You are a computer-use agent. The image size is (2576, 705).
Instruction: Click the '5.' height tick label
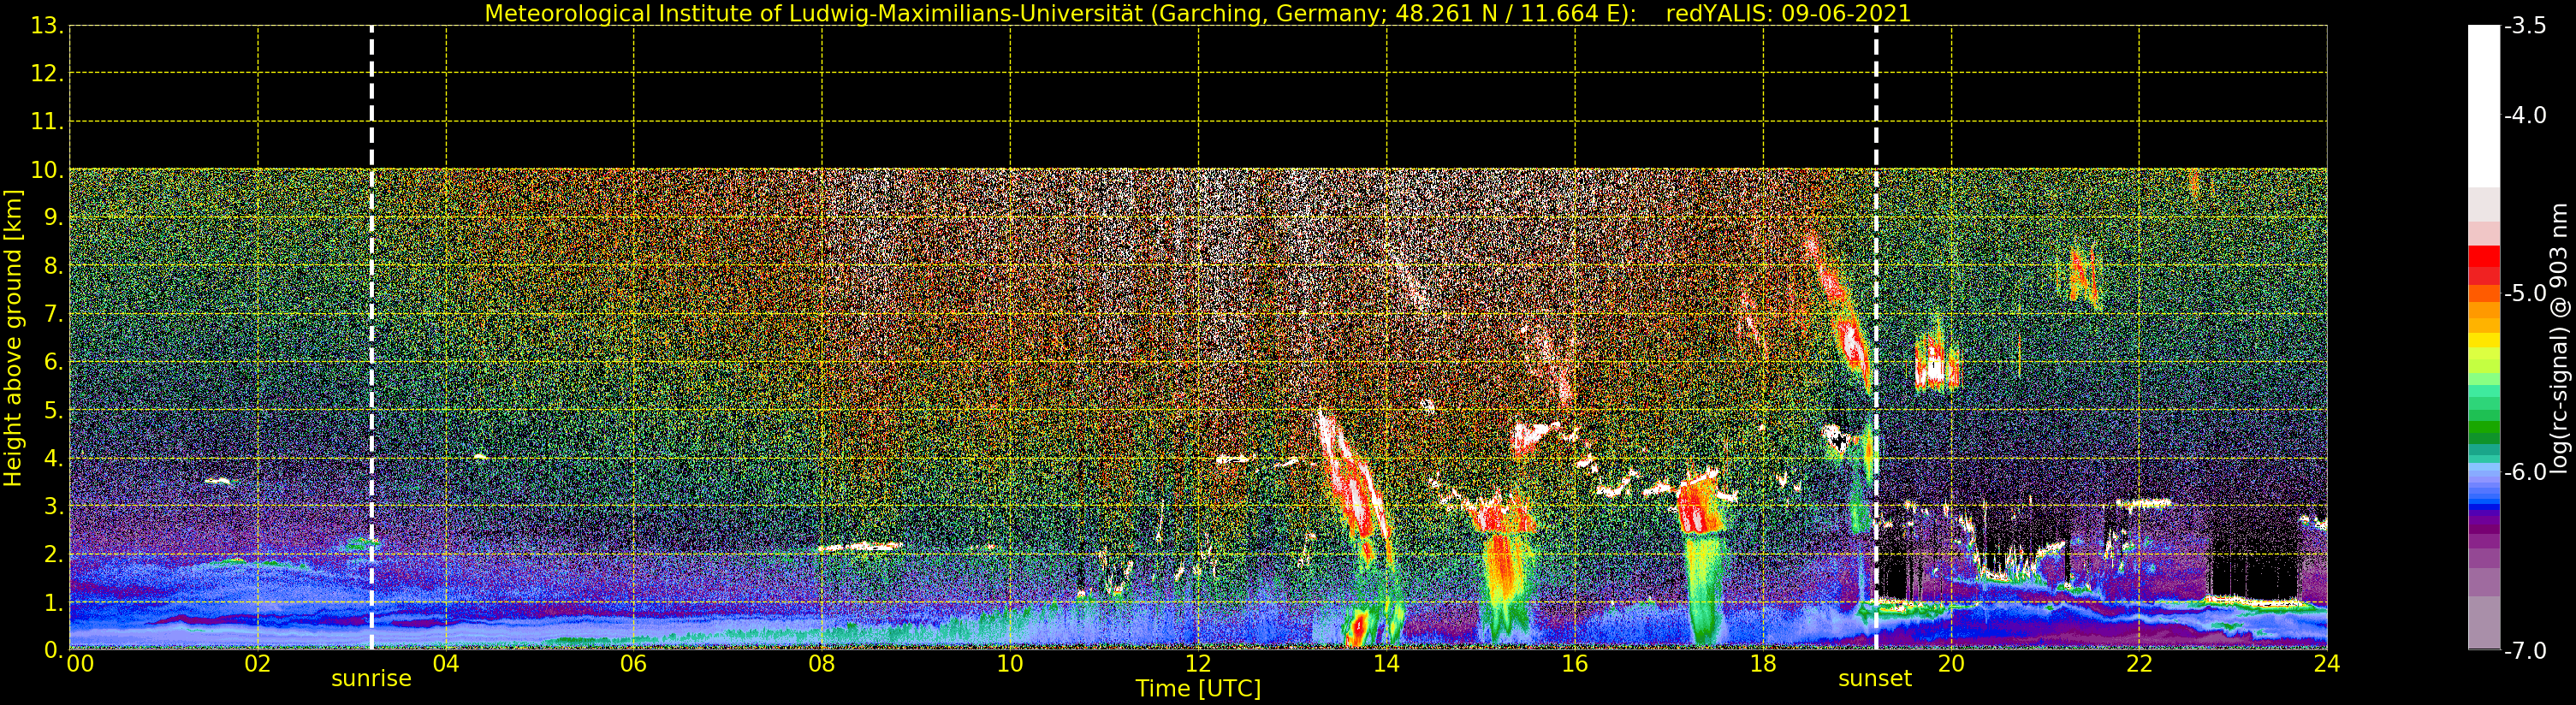(x=53, y=410)
